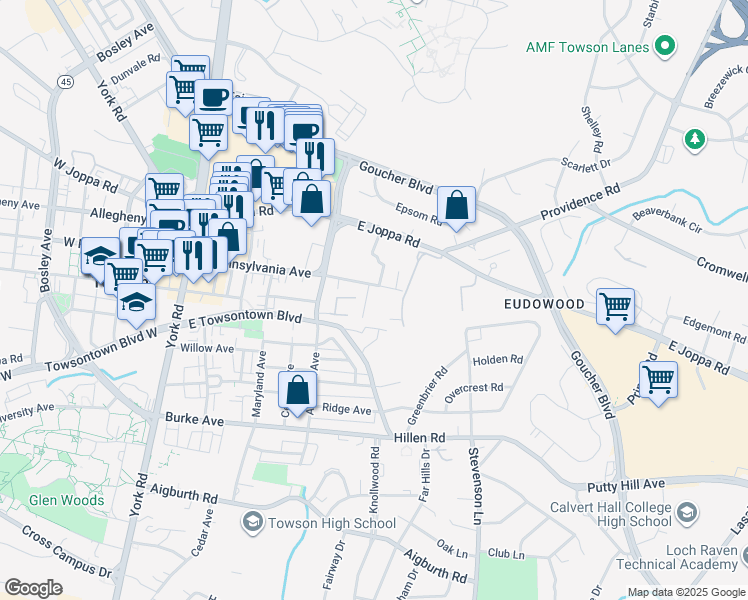Click the Calvert Hall College High School icon
Screen dimensions: 748x600
(x=686, y=513)
